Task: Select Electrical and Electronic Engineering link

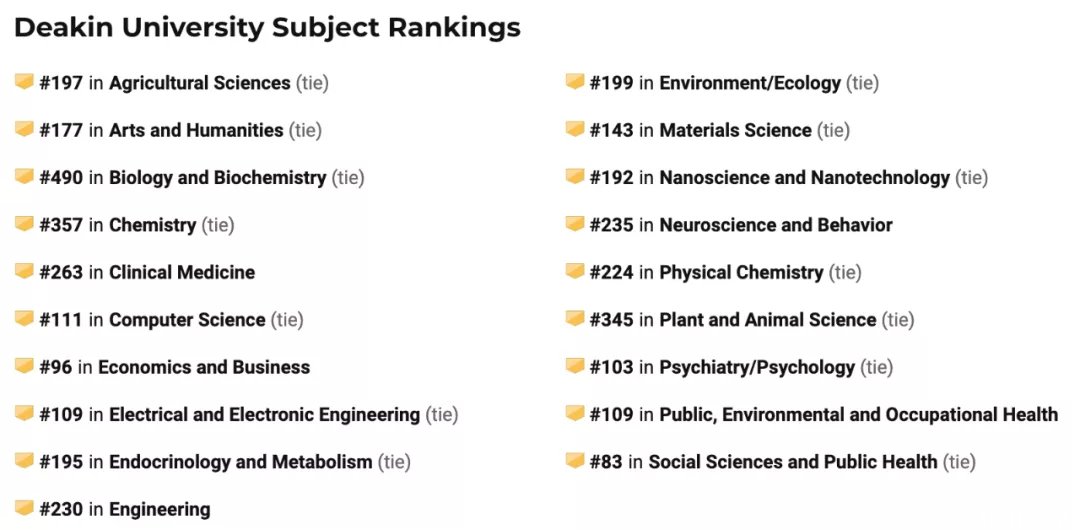Action: pos(264,415)
